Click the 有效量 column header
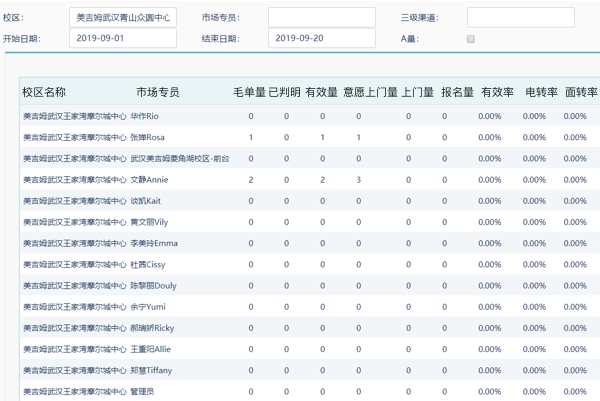Viewport: 600px width, 401px height. [321, 92]
